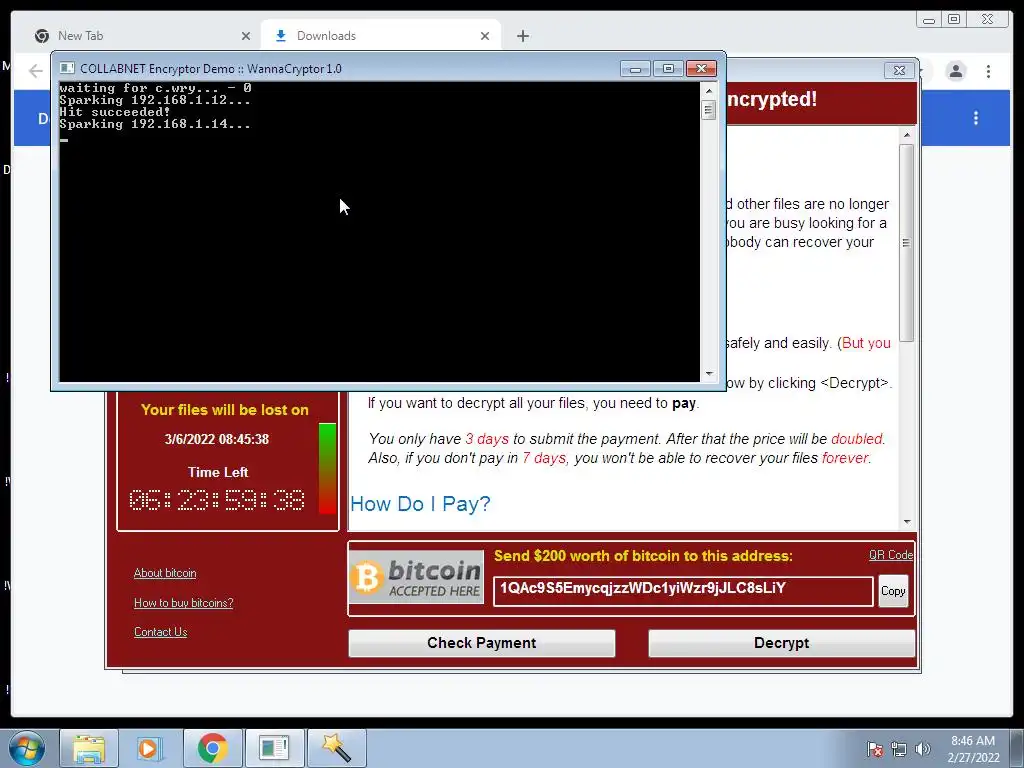The width and height of the screenshot is (1024, 768).
Task: Click the console scrollbar thumb
Action: 709,110
